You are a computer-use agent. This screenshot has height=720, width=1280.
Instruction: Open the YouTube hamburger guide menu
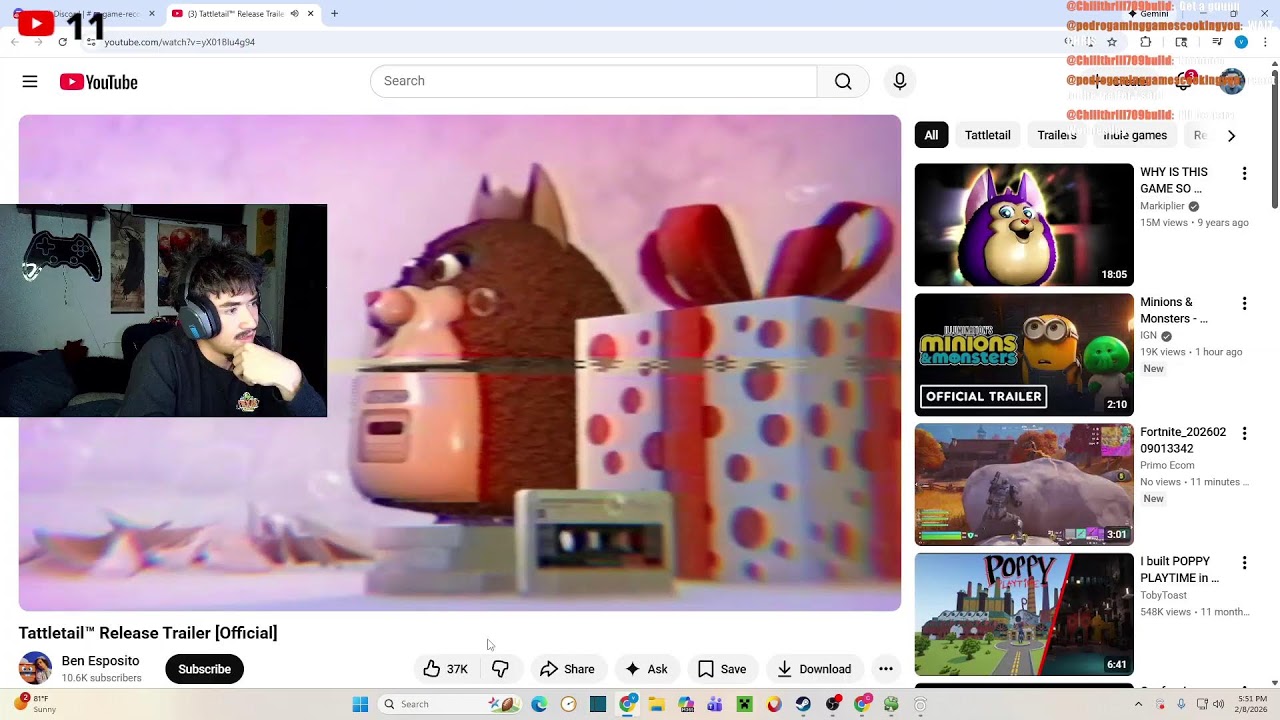coord(30,82)
